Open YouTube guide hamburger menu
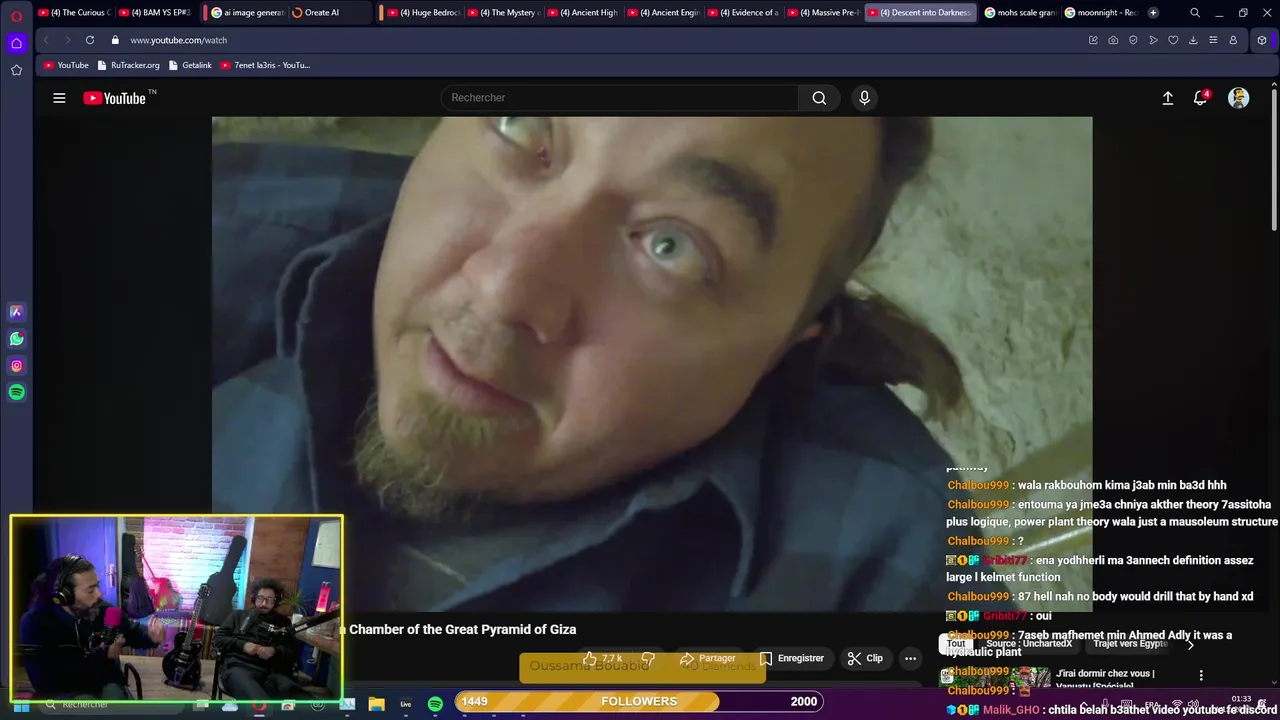The height and width of the screenshot is (720, 1280). click(x=59, y=98)
